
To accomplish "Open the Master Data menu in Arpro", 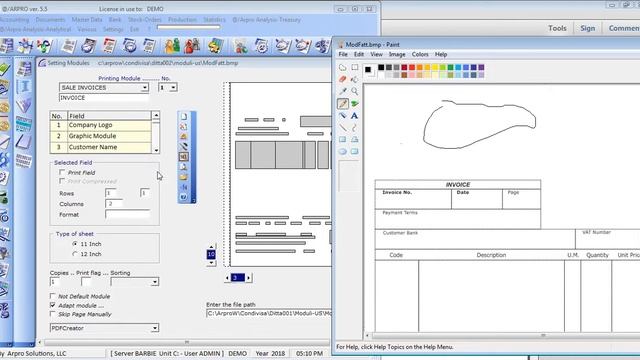I will click(x=87, y=20).
